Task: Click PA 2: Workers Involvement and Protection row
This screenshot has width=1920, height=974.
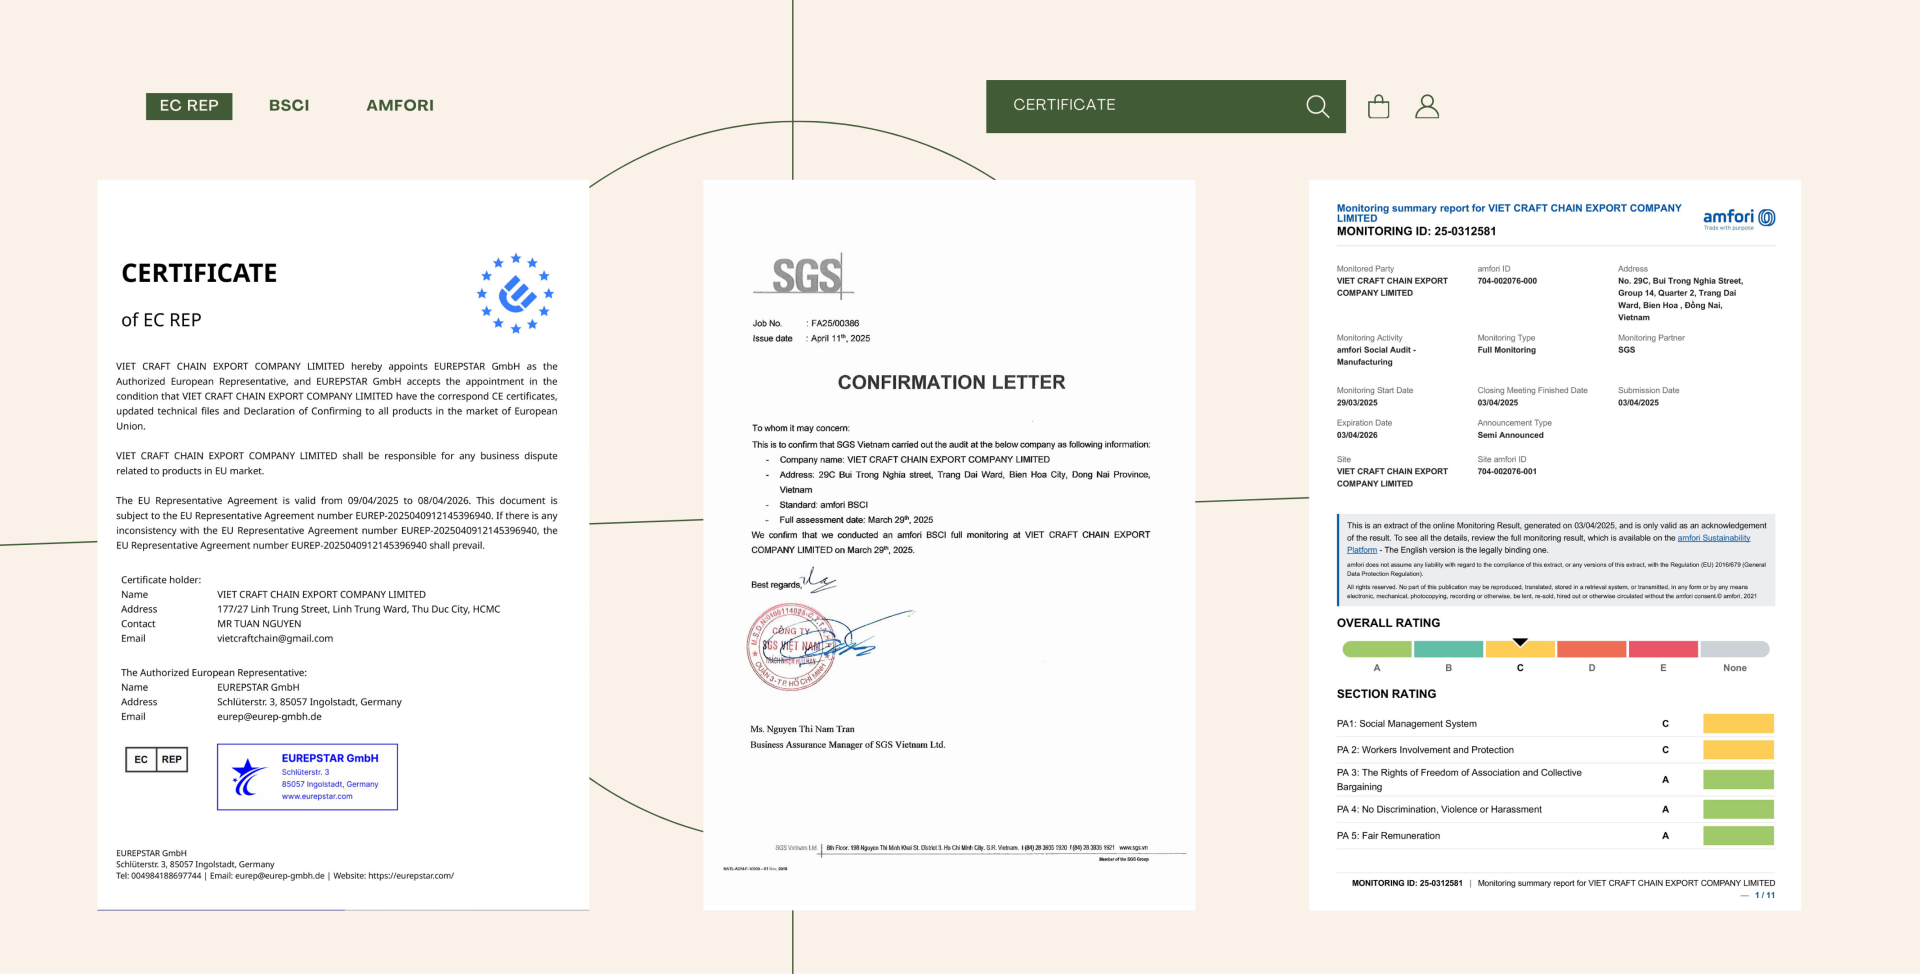Action: 1555,750
